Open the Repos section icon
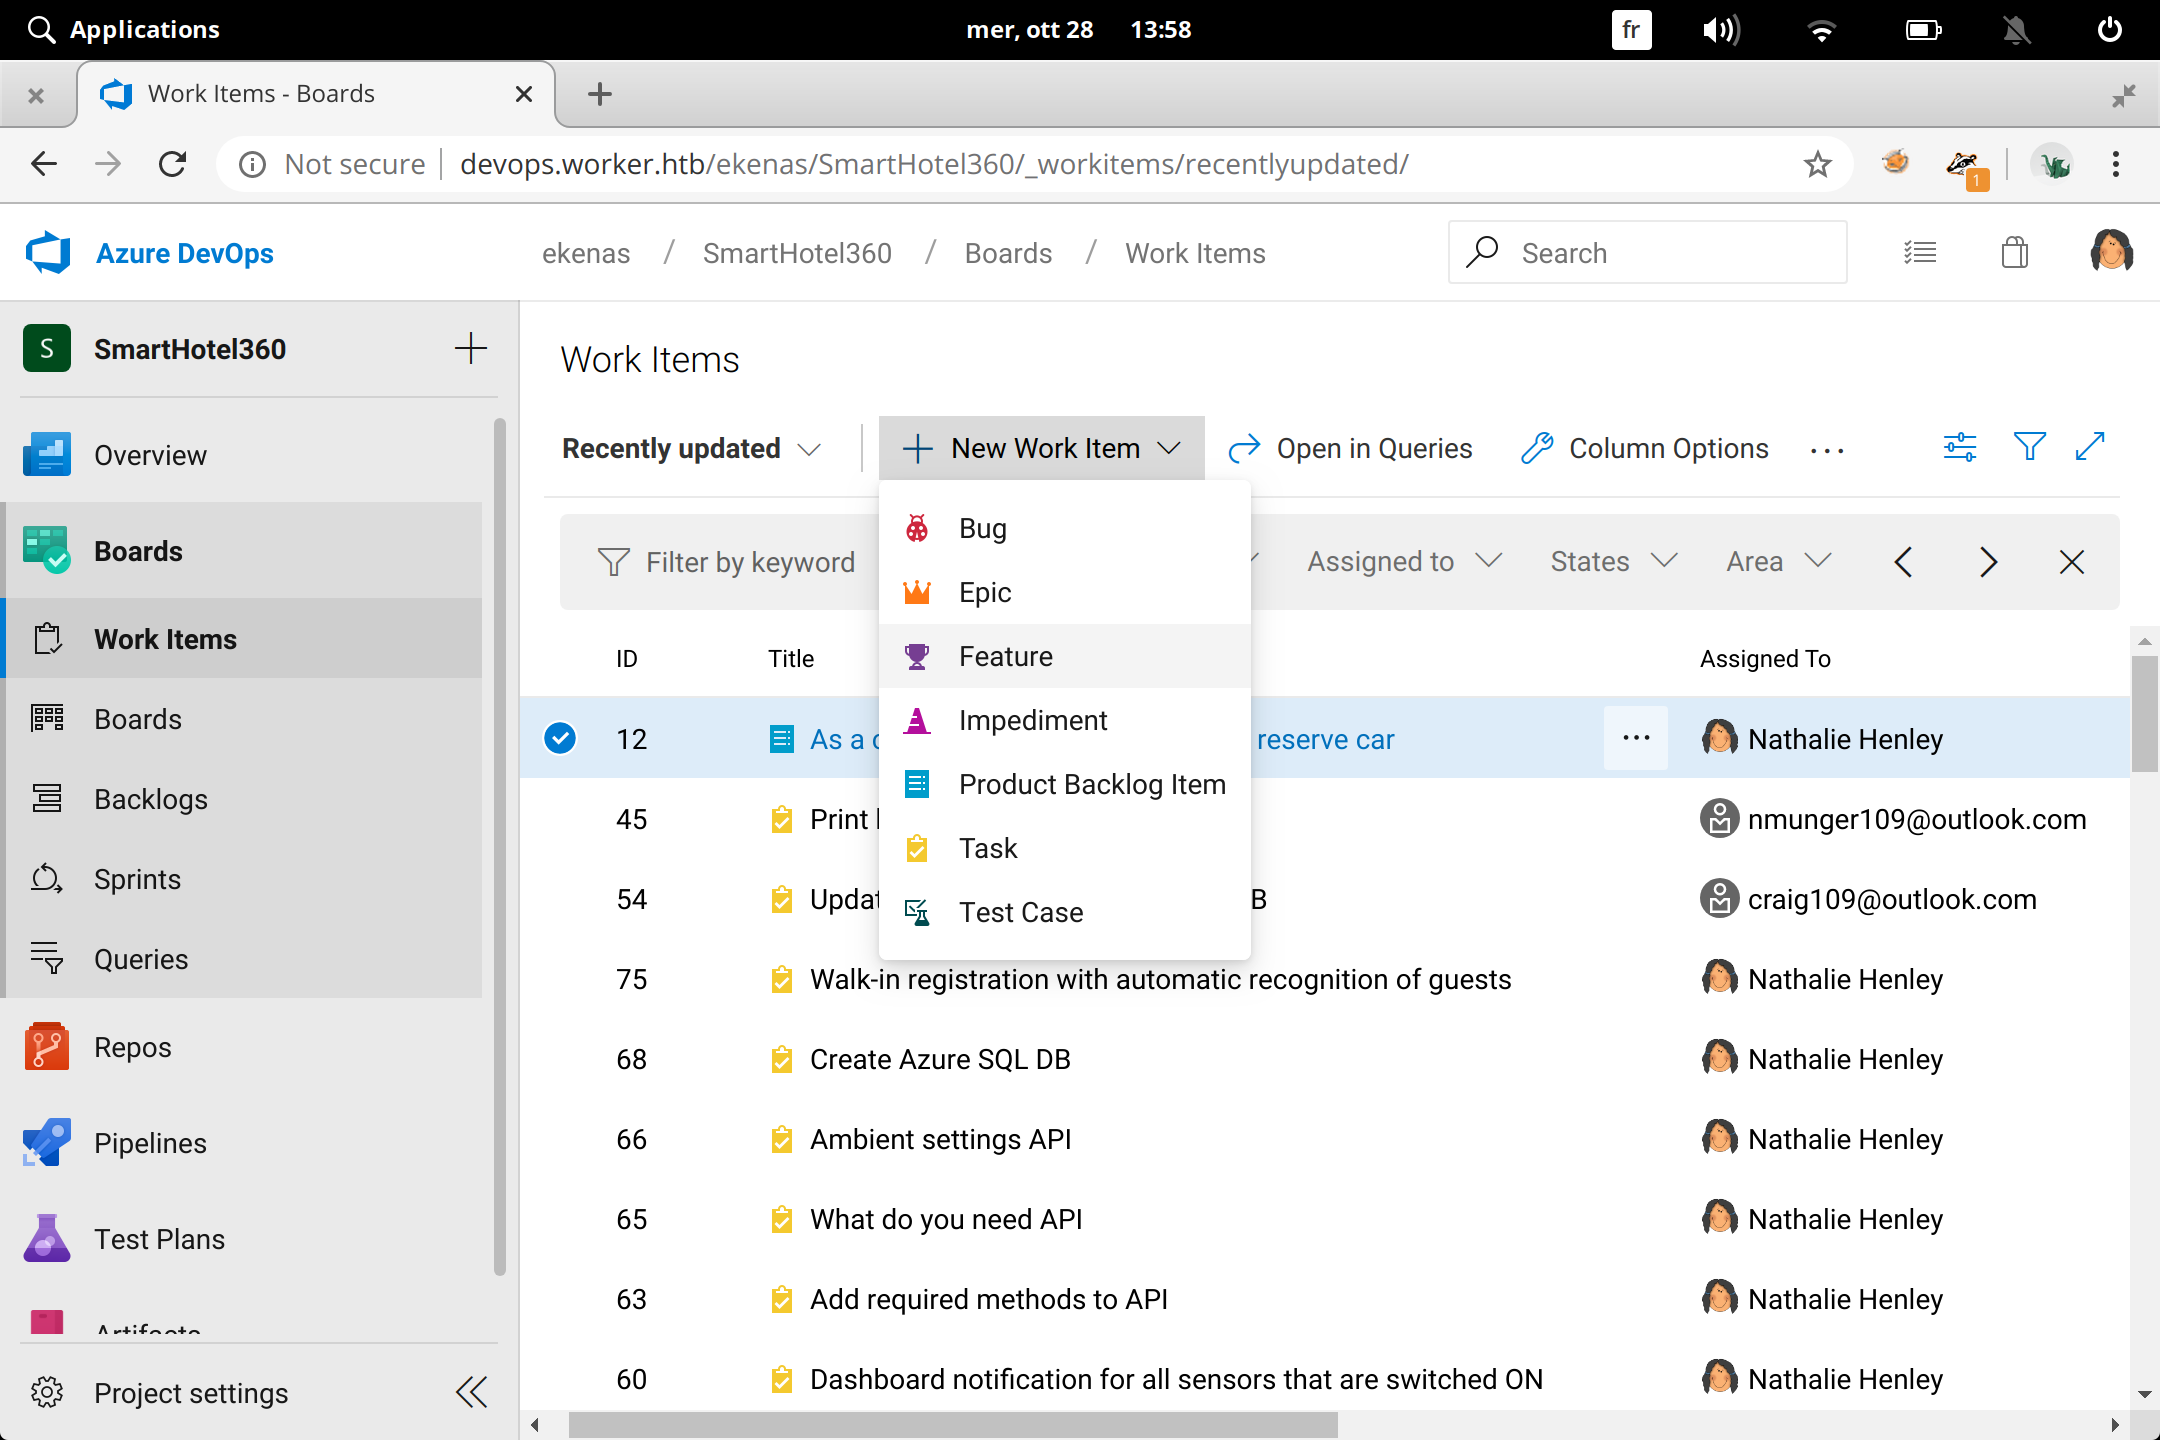Image resolution: width=2160 pixels, height=1440 pixels. (x=46, y=1047)
